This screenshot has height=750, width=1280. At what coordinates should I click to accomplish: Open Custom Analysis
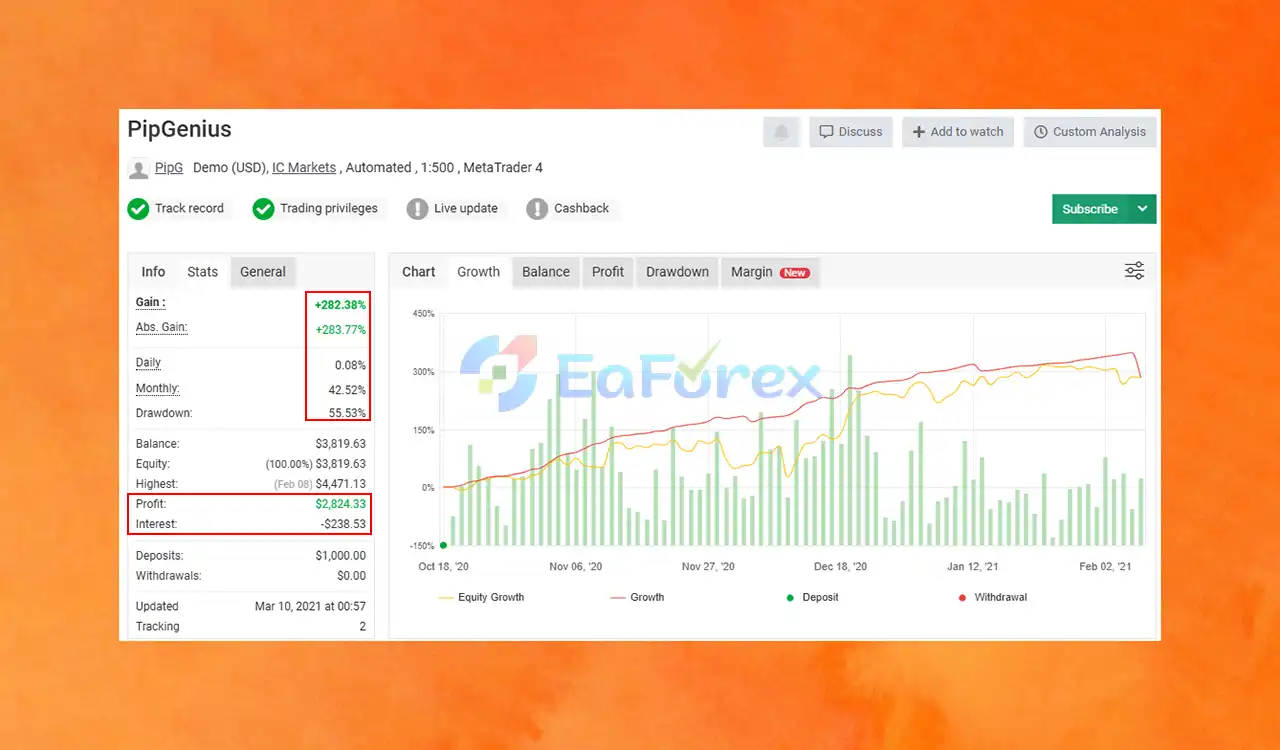coord(1090,132)
